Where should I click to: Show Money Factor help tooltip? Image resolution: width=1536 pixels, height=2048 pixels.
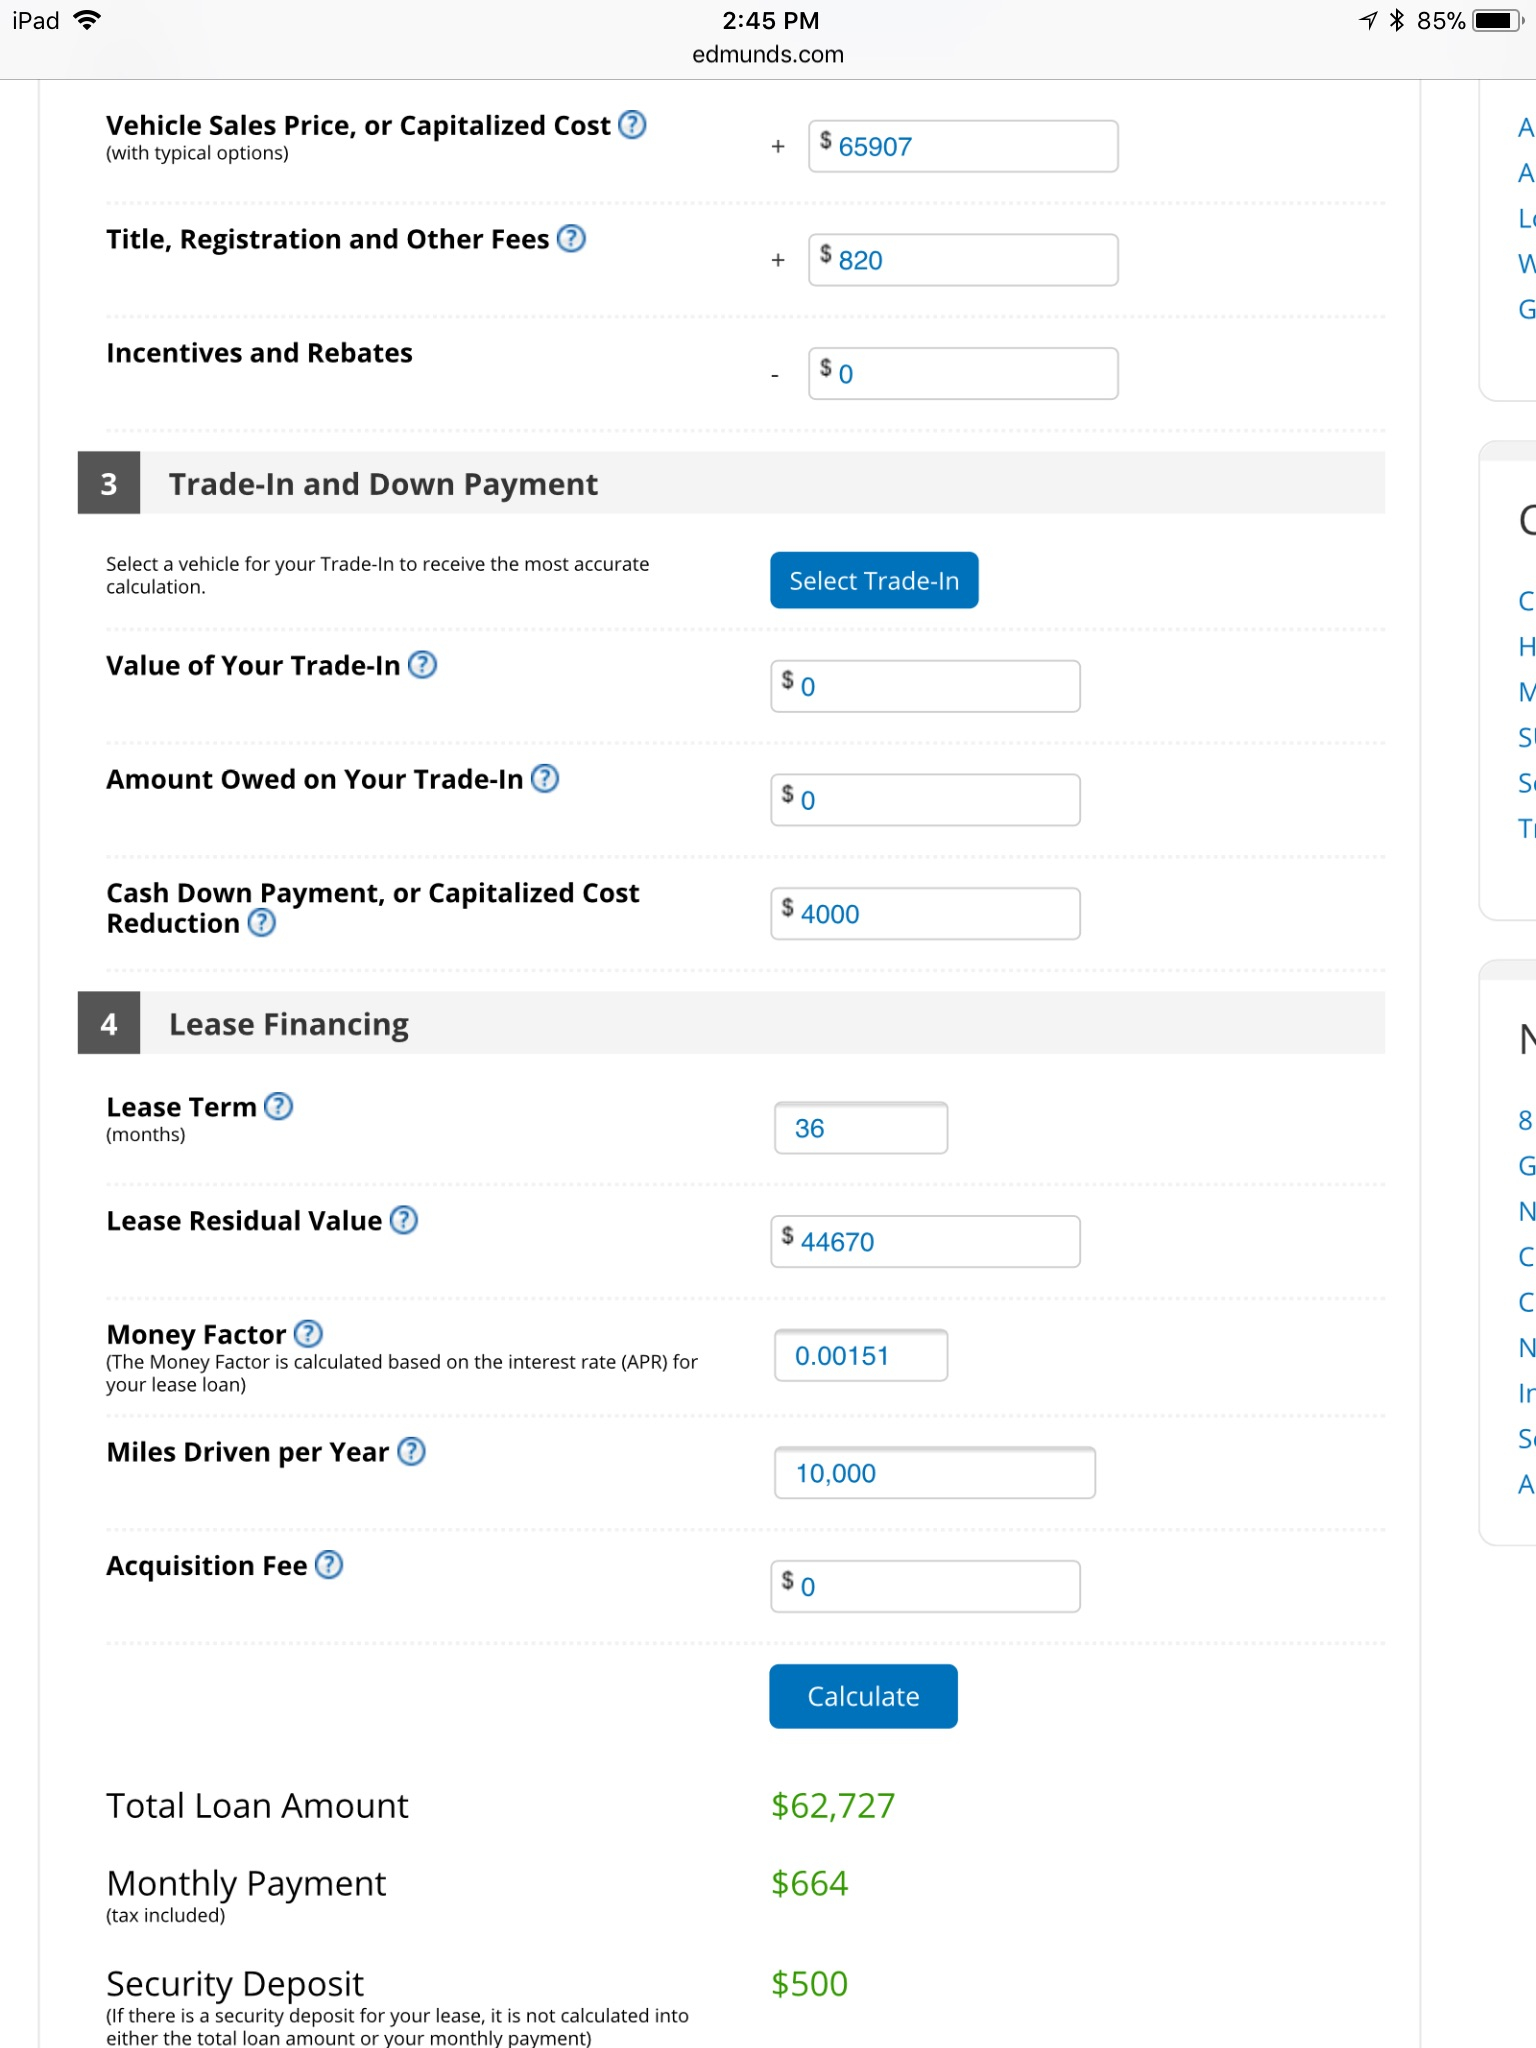pyautogui.click(x=309, y=1333)
